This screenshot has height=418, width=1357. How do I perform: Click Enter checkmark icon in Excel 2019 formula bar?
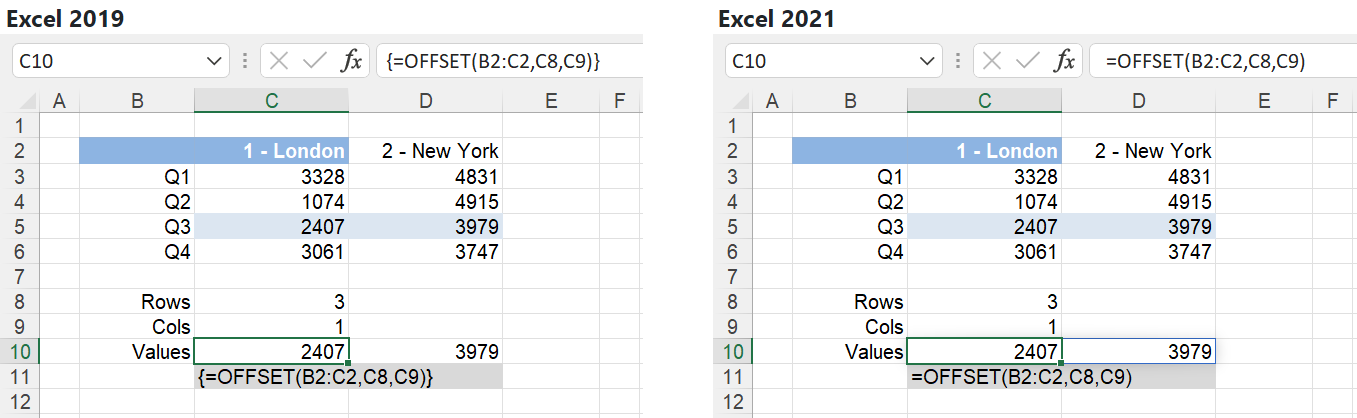(x=314, y=61)
